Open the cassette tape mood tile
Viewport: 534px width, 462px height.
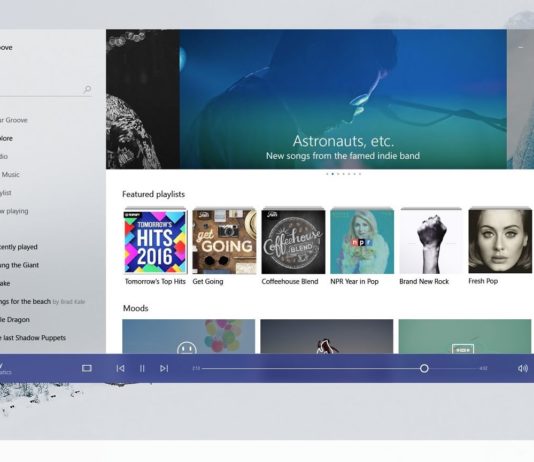(465, 336)
